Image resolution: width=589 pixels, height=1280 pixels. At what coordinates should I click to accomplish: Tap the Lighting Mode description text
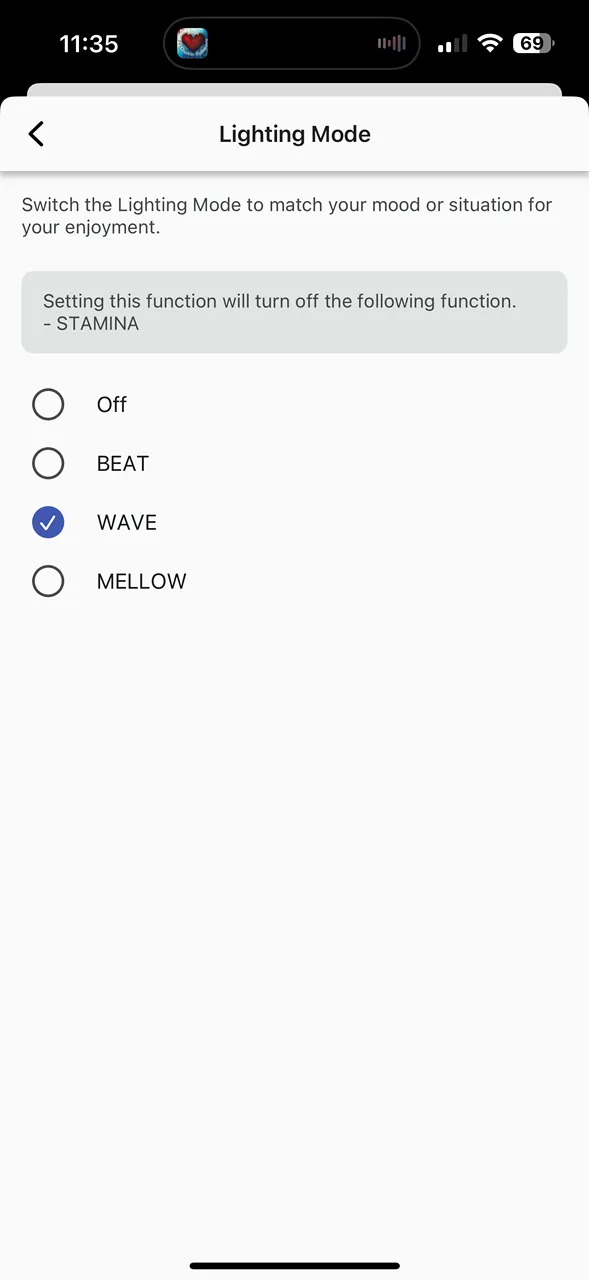click(287, 216)
